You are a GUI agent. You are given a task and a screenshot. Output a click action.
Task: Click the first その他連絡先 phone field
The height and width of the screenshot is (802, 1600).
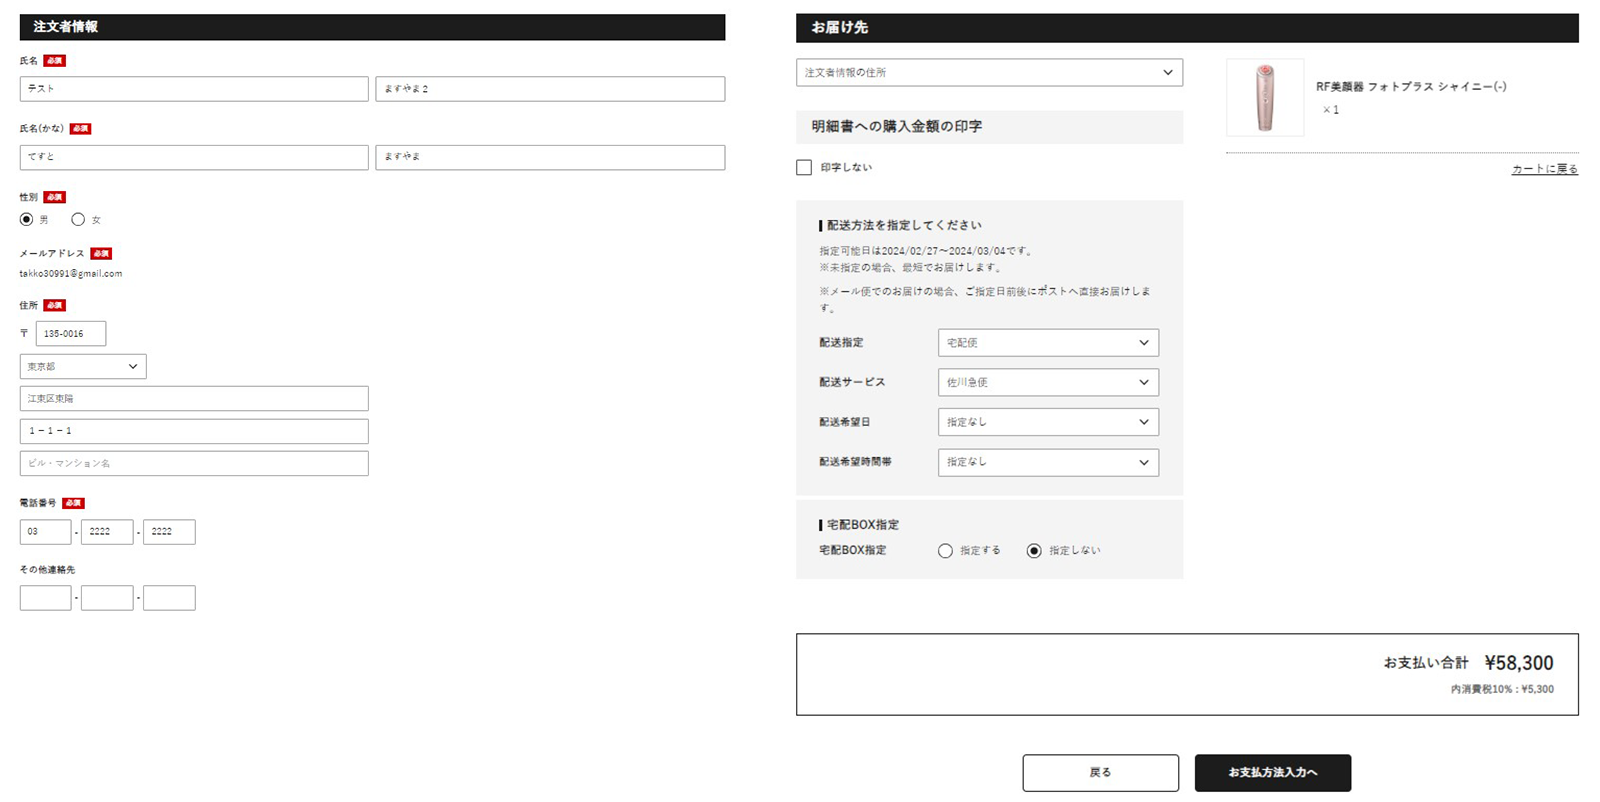point(45,598)
